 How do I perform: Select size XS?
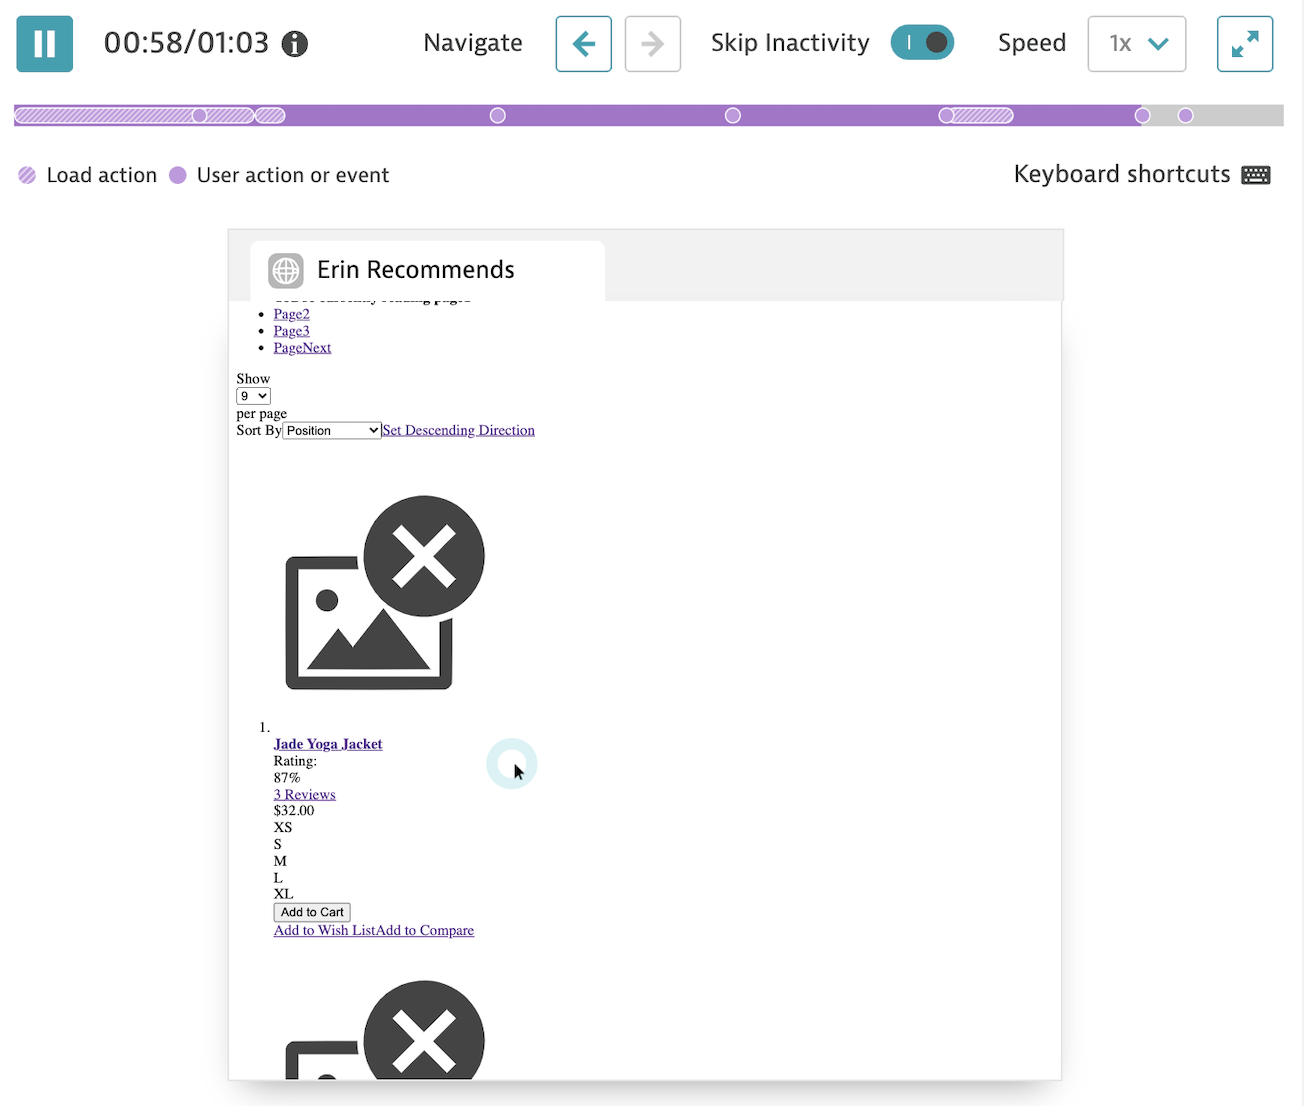(283, 828)
